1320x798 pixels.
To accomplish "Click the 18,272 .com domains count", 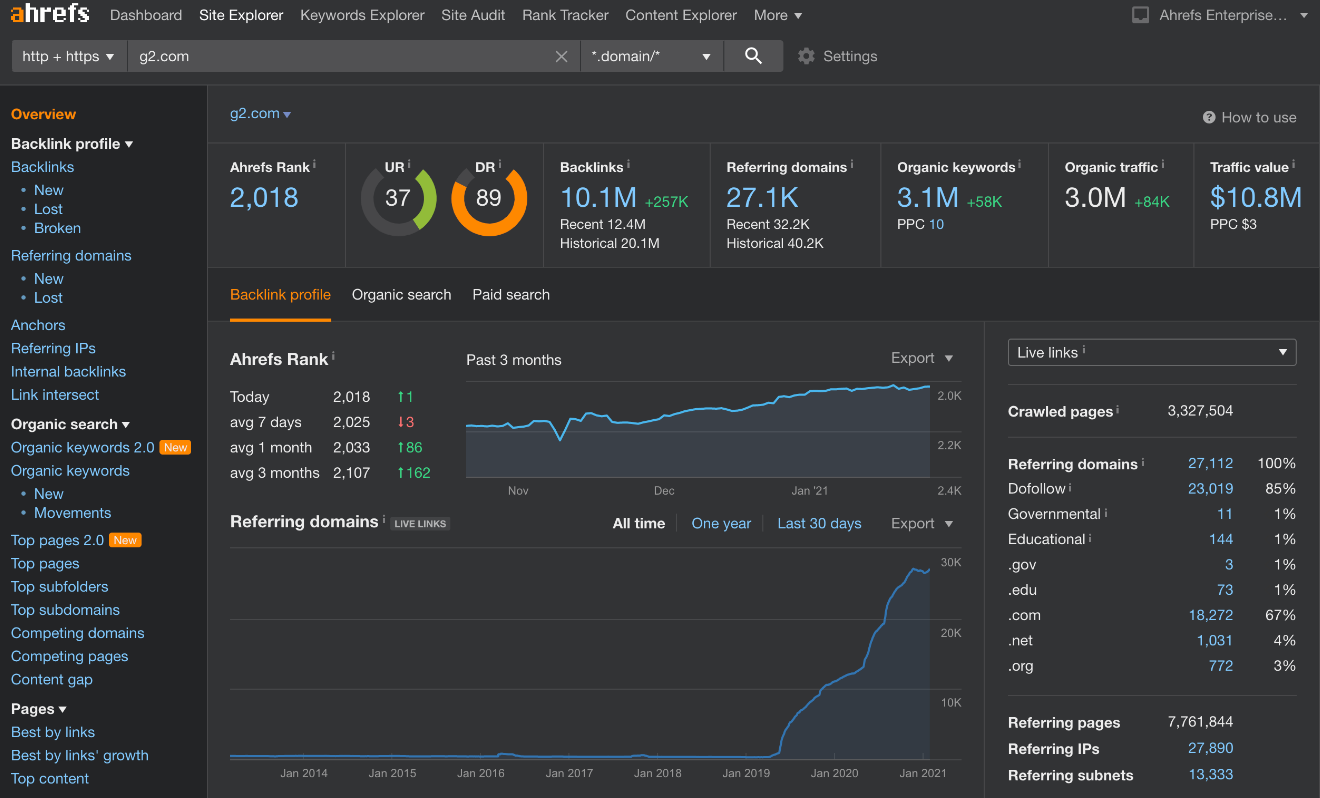I will 1210,615.
